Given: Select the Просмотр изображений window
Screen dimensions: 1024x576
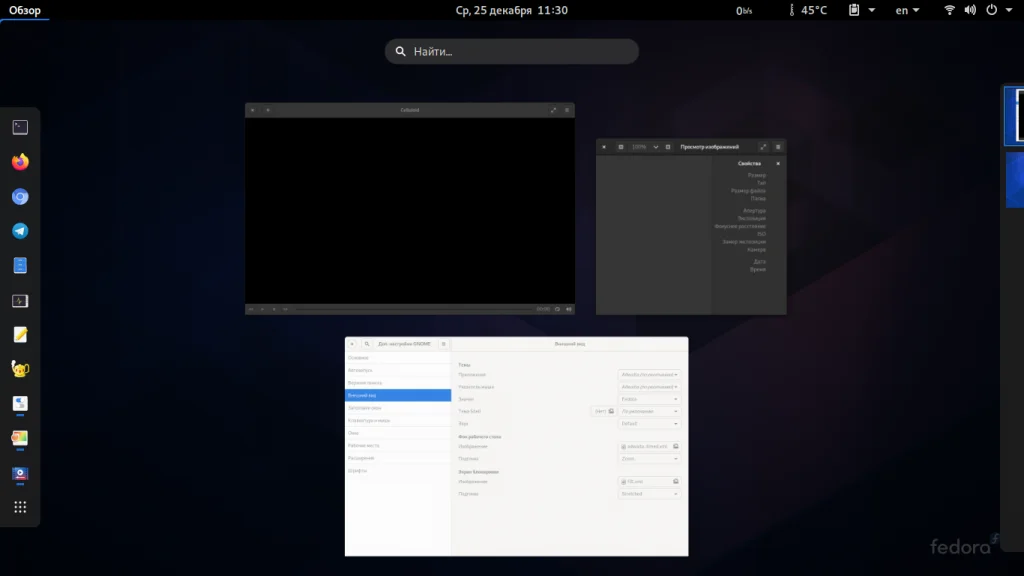Looking at the screenshot, I should tap(691, 227).
